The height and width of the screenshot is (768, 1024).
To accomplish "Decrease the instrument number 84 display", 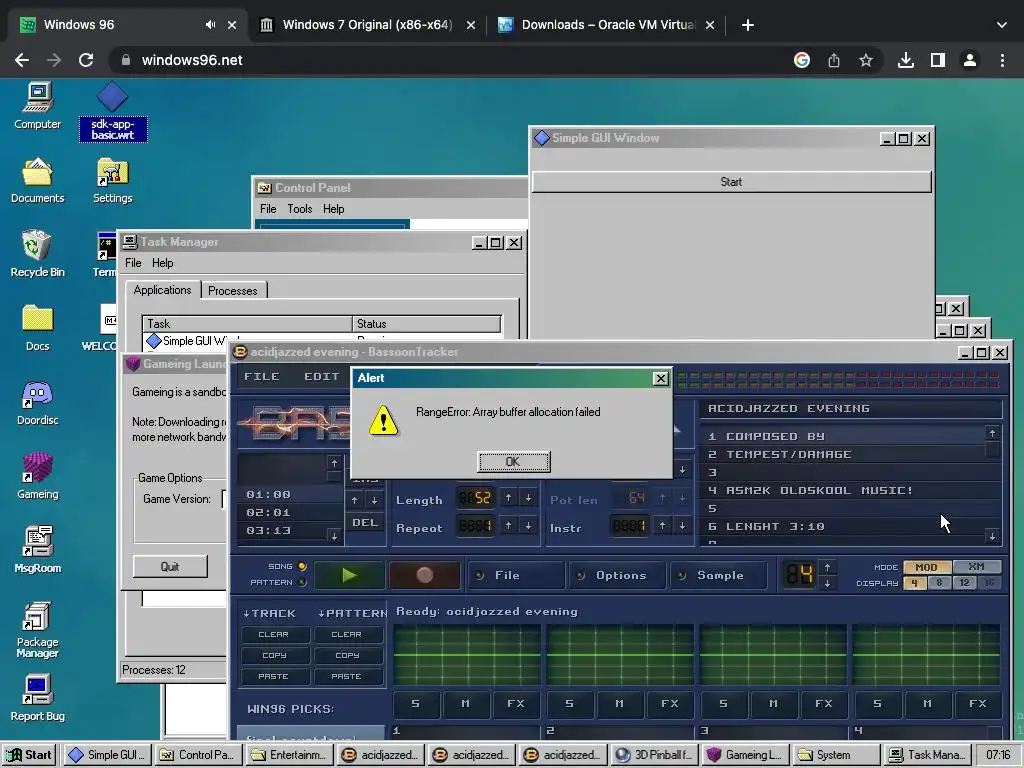I will 827,583.
